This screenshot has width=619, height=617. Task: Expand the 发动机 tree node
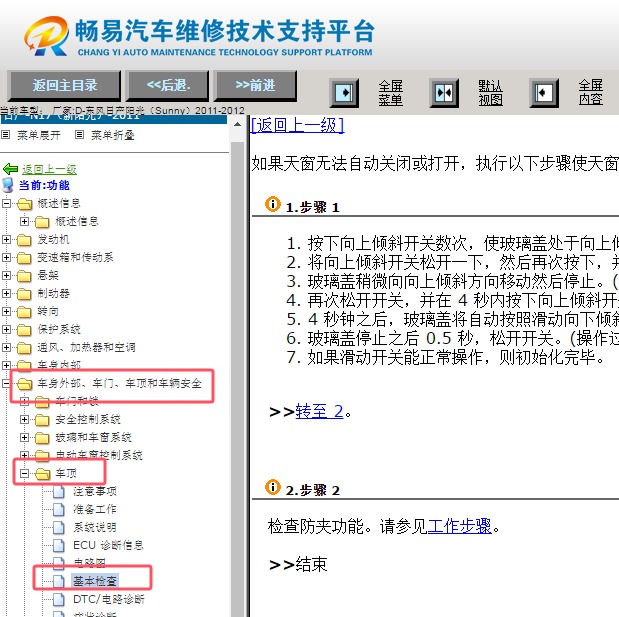pyautogui.click(x=6, y=239)
